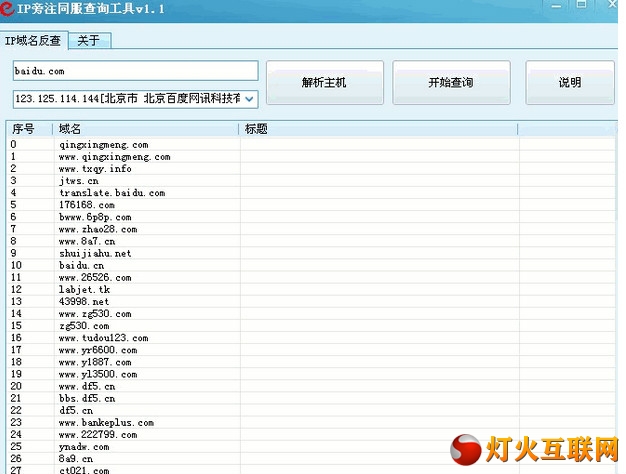
Task: Select row 43998.net
Action: click(x=311, y=301)
